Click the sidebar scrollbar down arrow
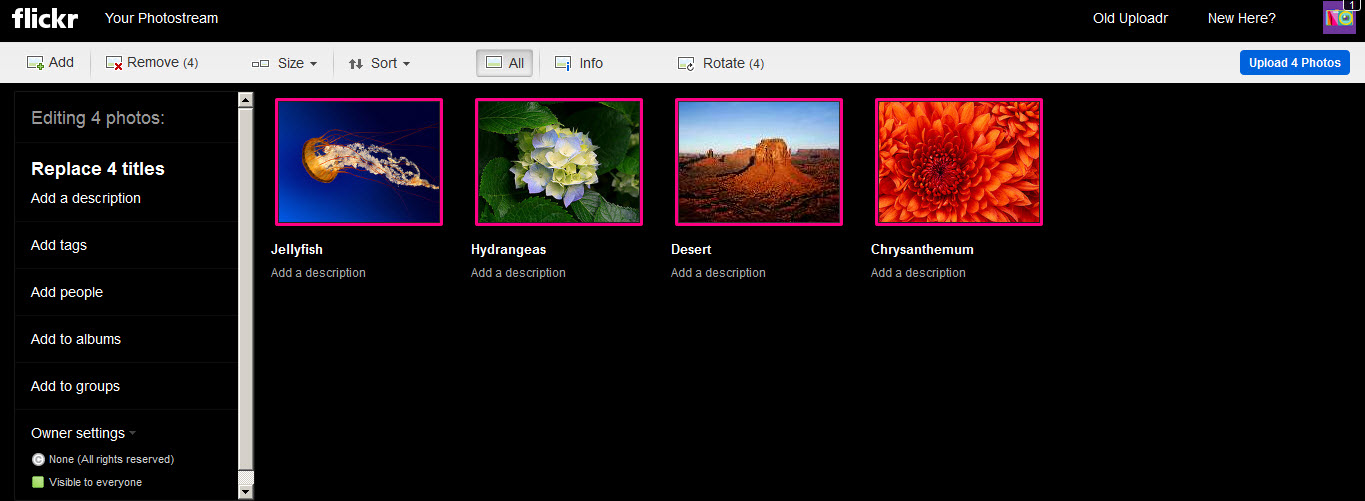 (246, 492)
